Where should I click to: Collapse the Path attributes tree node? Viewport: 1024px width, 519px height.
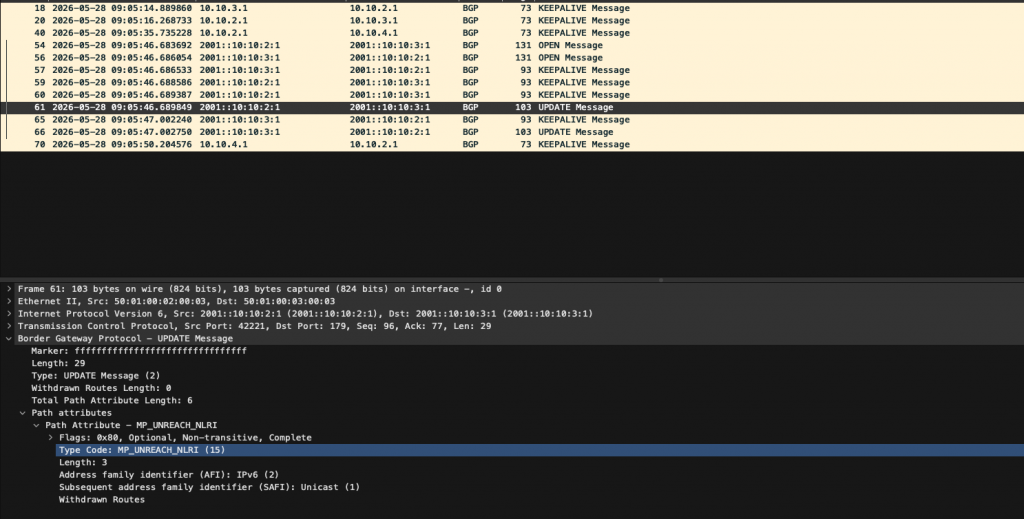[23, 413]
